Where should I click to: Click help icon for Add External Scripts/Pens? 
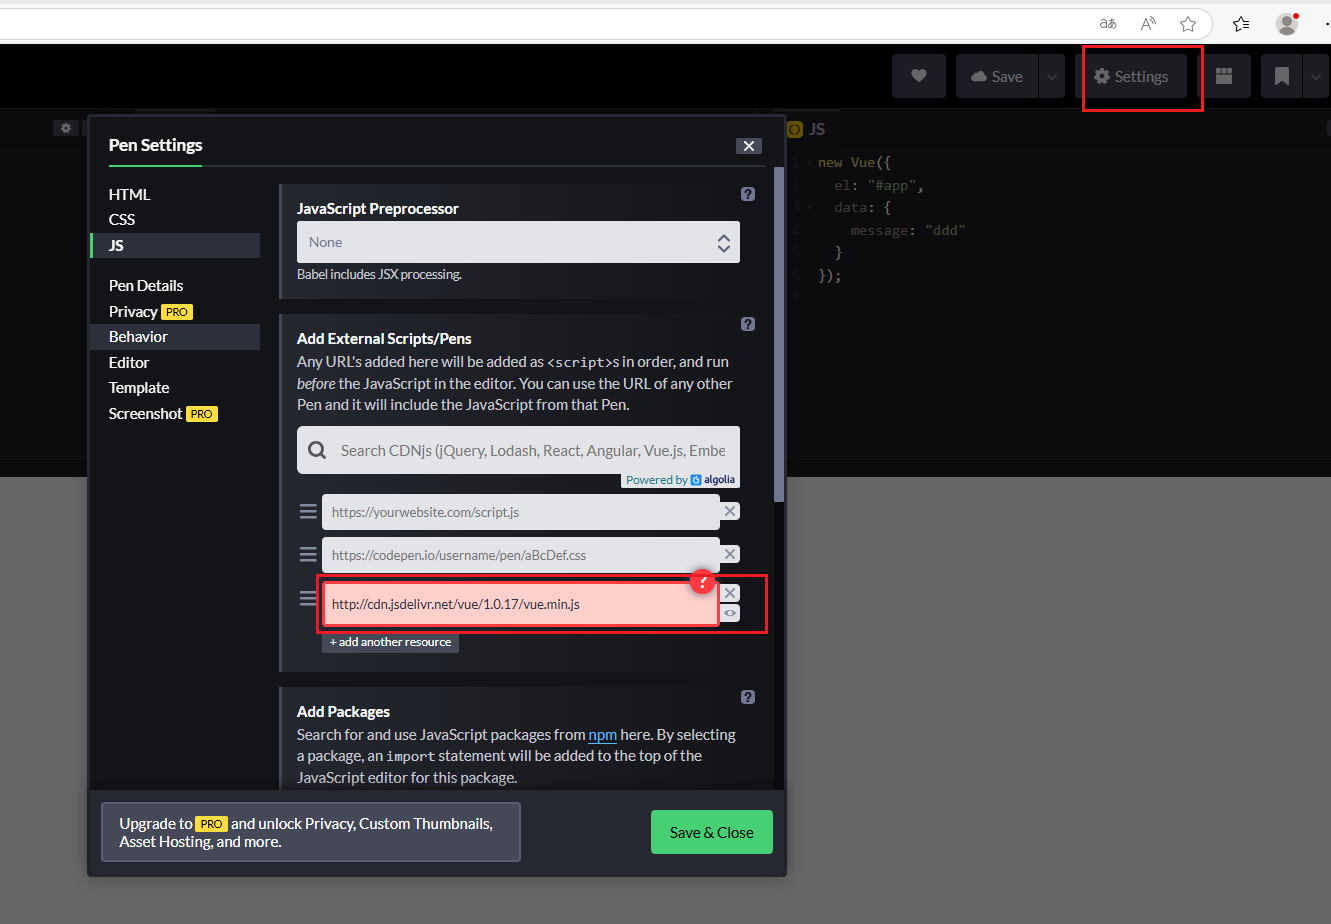pos(748,324)
